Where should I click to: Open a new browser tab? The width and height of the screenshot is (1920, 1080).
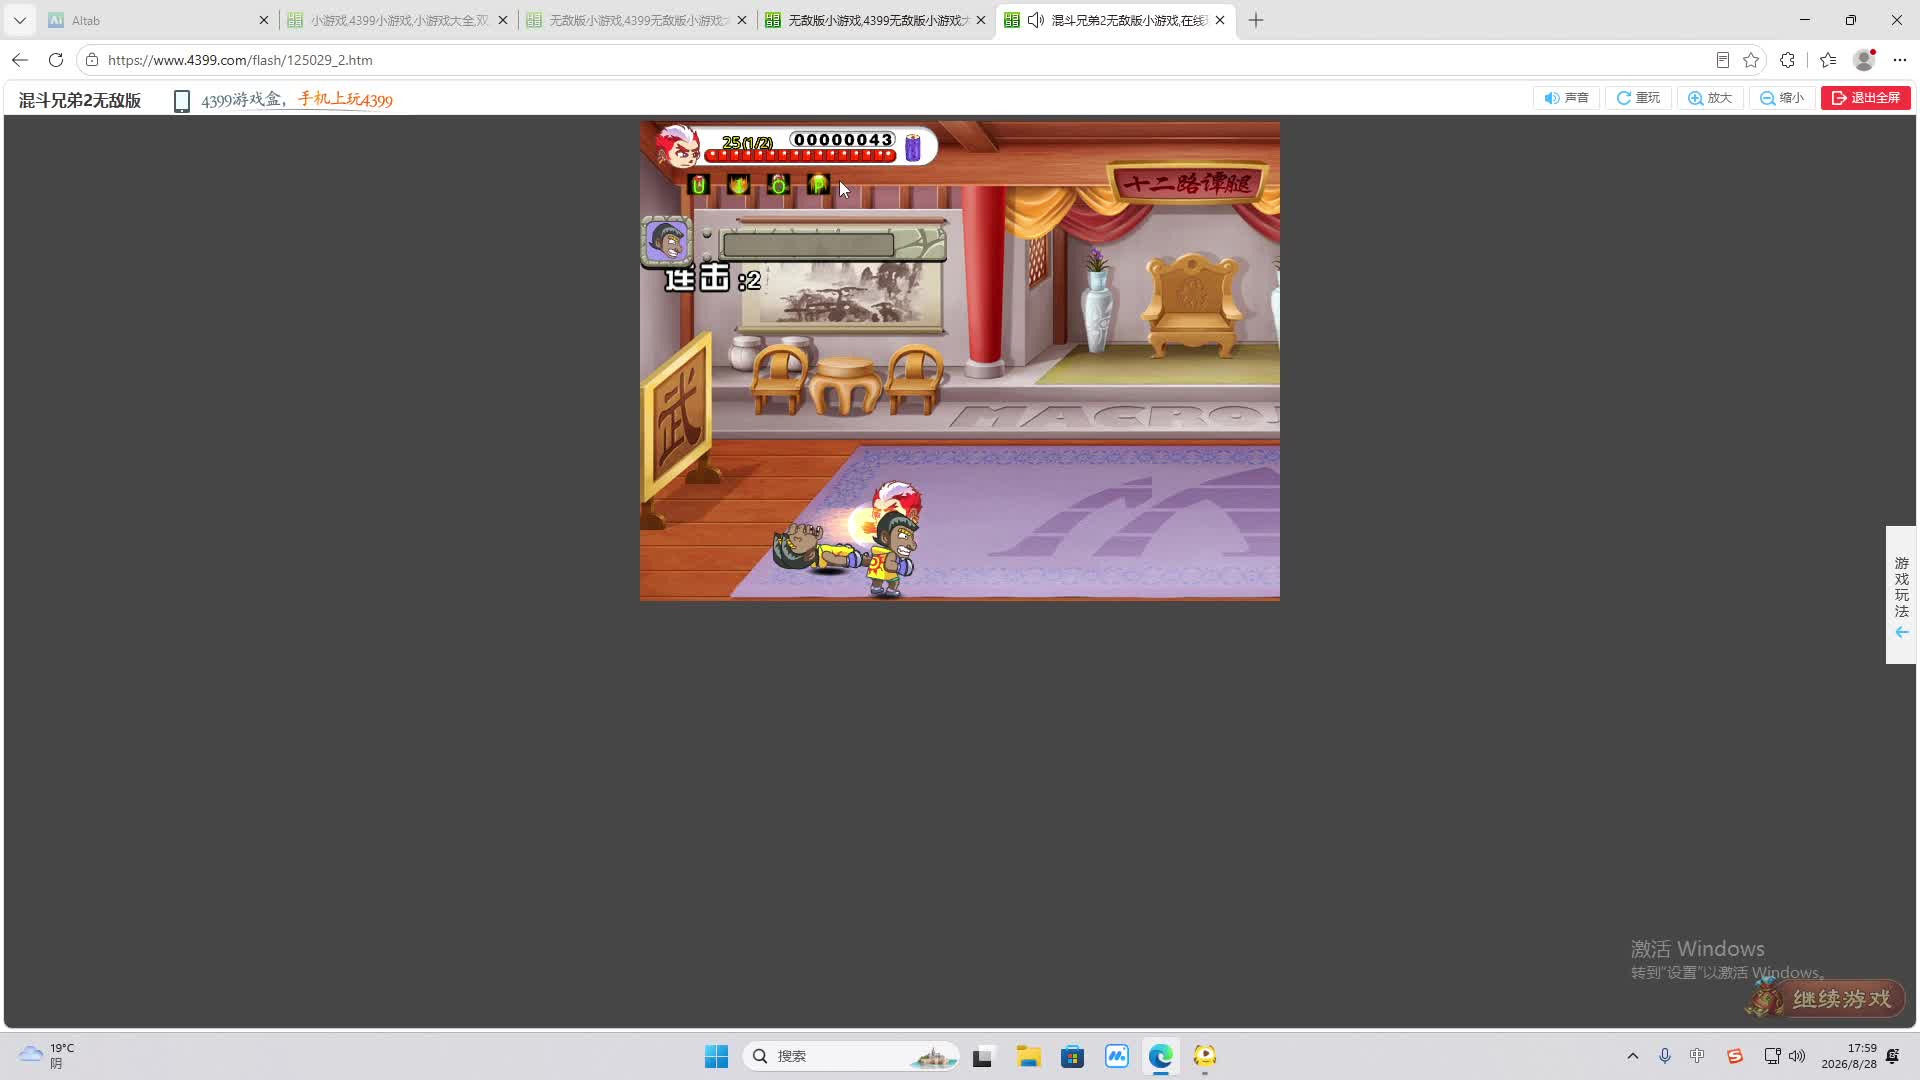point(1256,20)
